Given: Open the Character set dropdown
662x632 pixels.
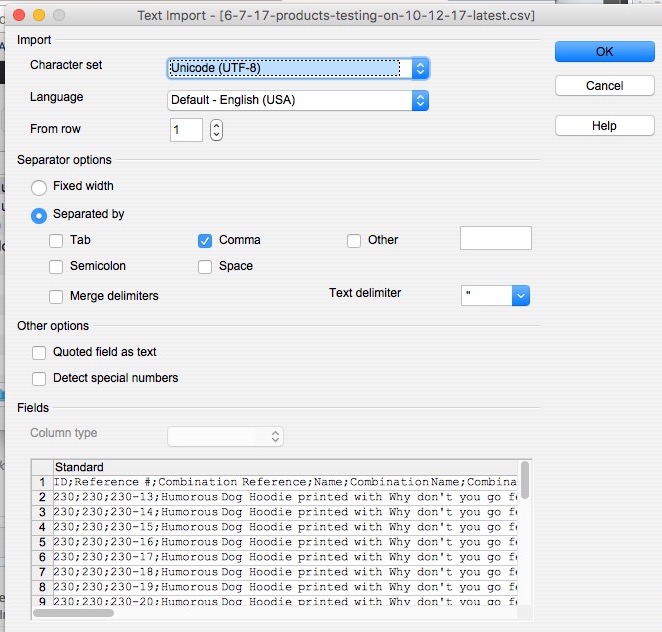Looking at the screenshot, I should click(297, 68).
